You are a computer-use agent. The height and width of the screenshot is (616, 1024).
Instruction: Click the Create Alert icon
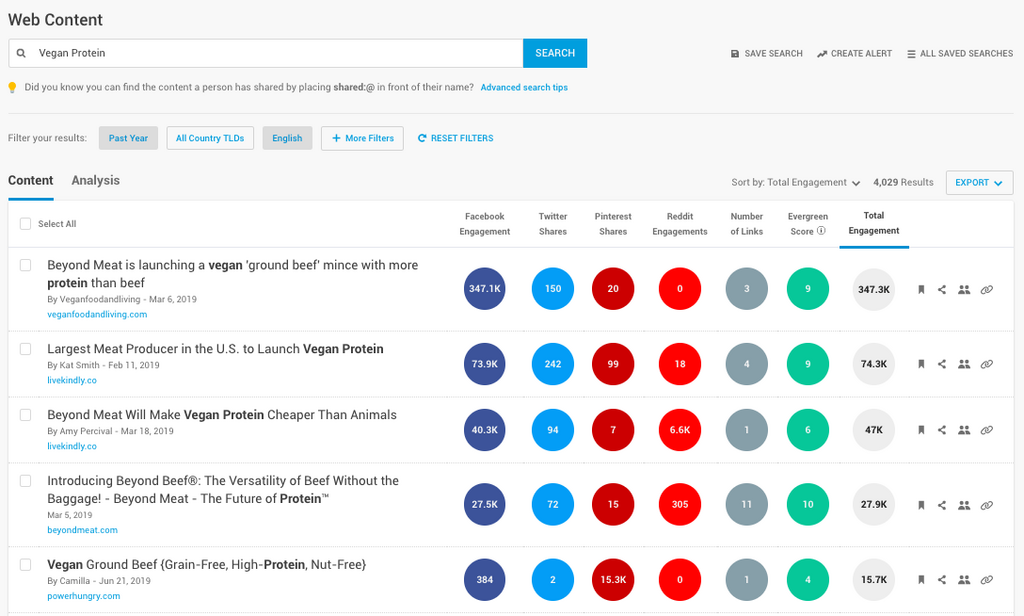click(822, 54)
